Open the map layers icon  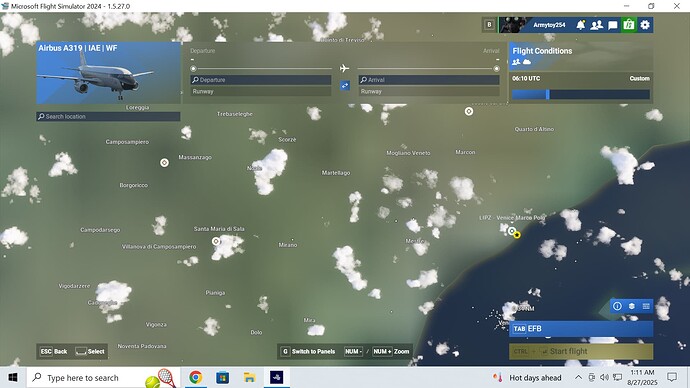coord(631,306)
